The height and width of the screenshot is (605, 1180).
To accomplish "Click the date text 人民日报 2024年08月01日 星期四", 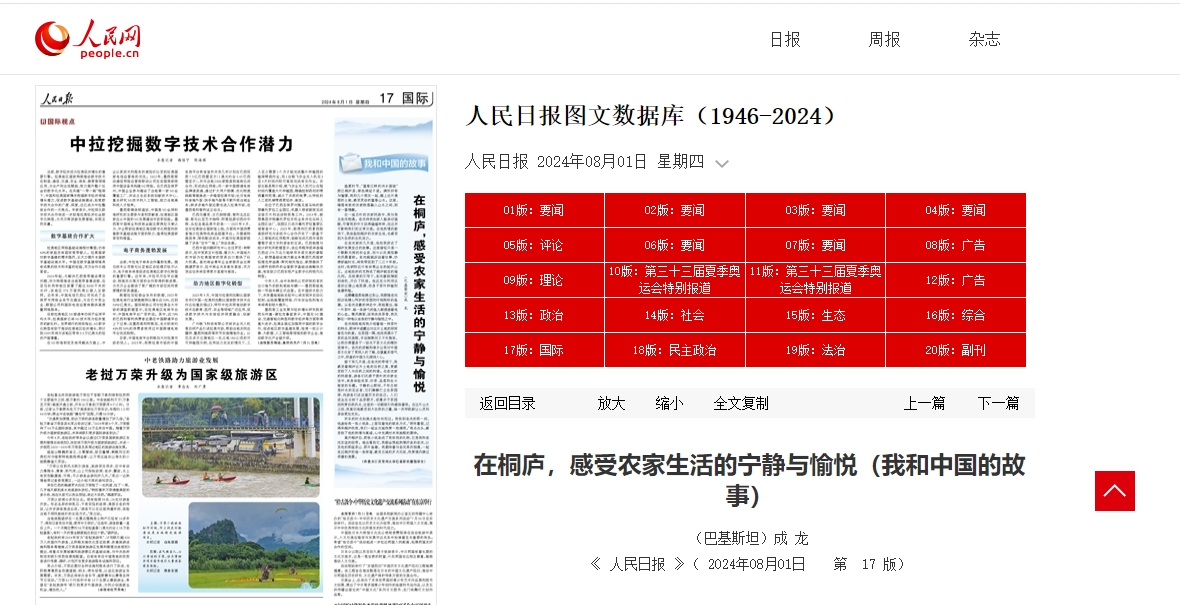I will 584,162.
